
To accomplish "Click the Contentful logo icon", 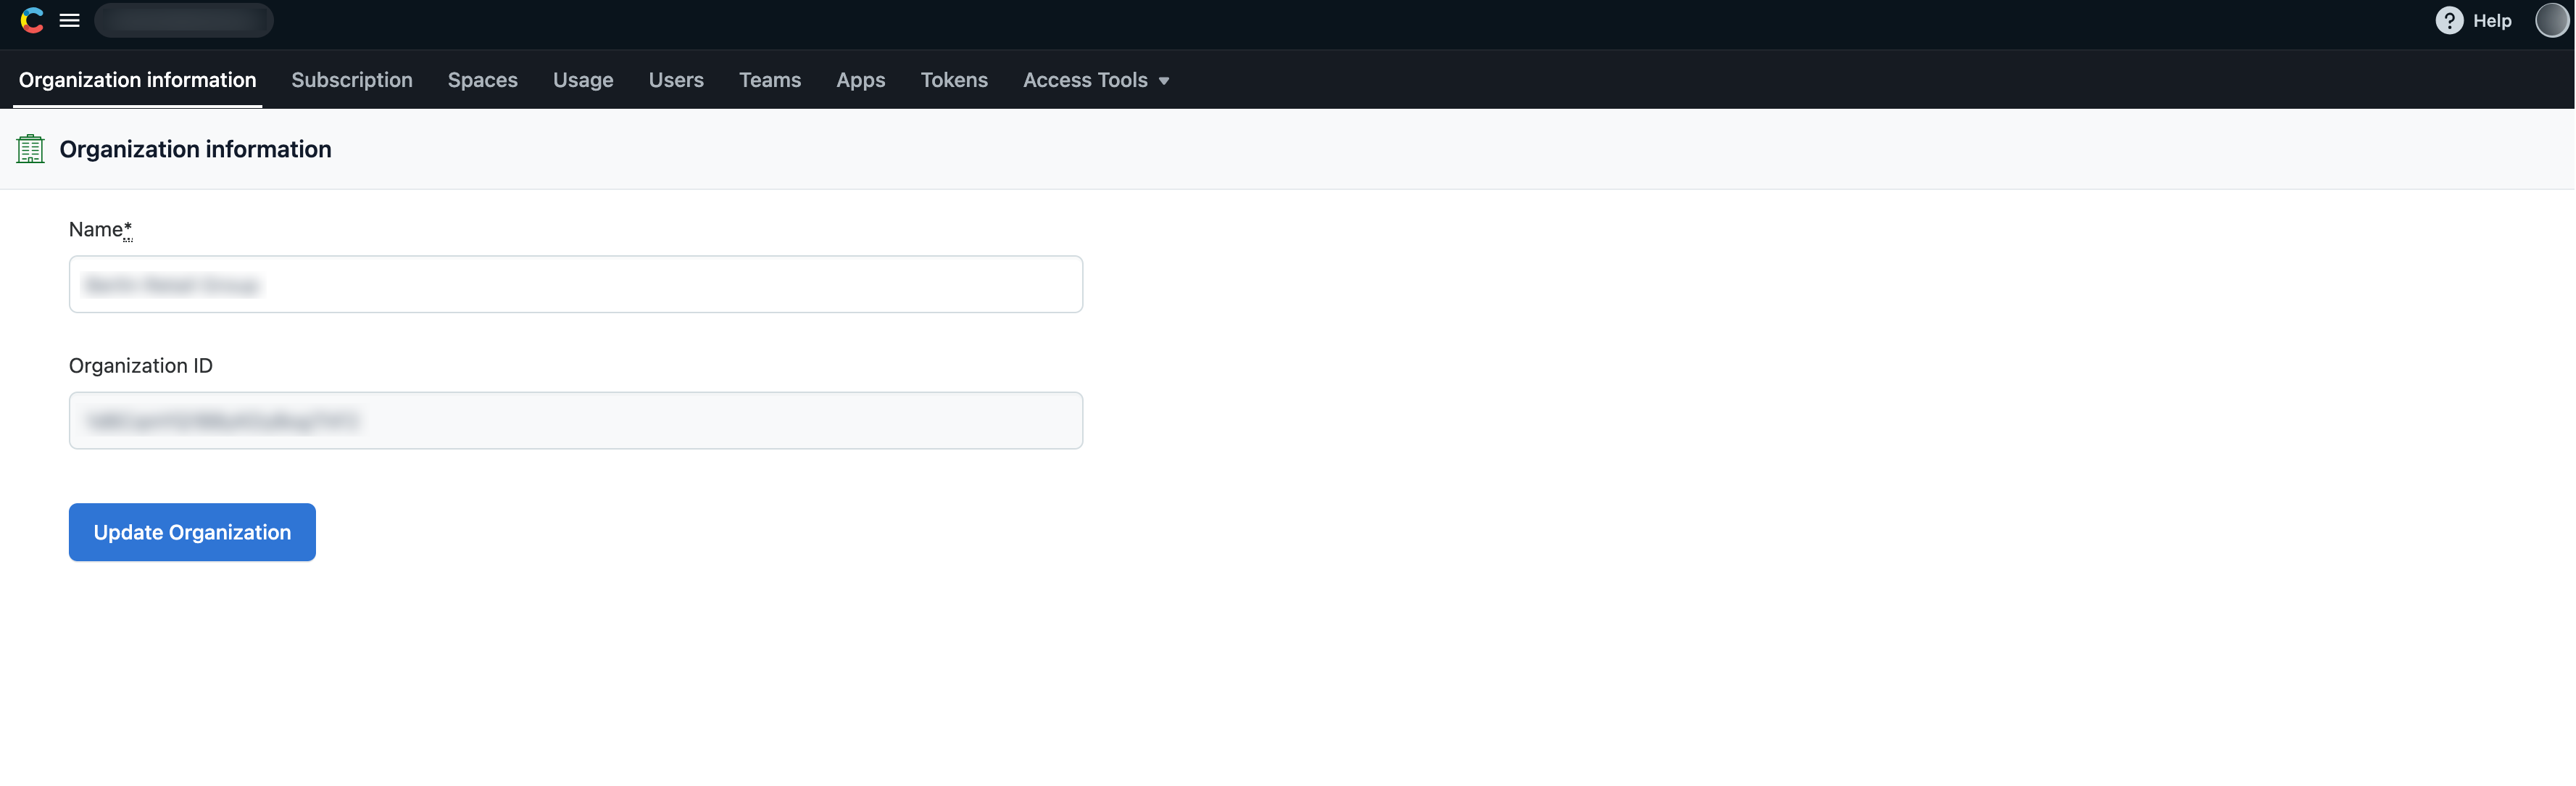I will click(x=30, y=20).
